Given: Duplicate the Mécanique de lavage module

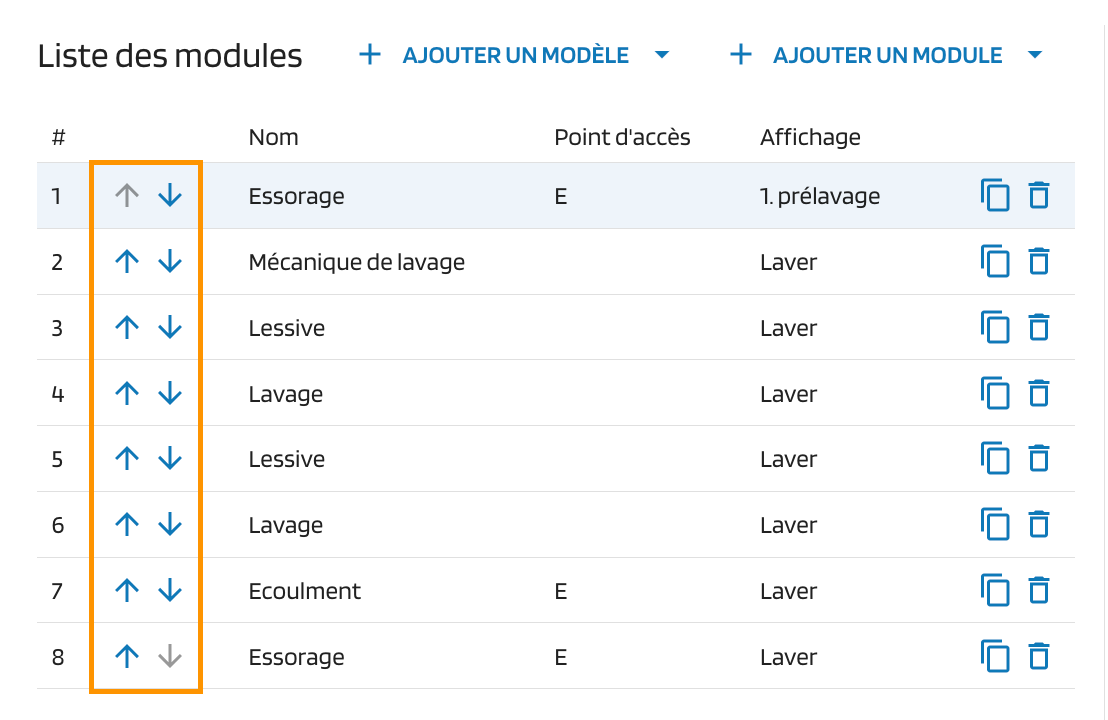Looking at the screenshot, I should click(996, 262).
